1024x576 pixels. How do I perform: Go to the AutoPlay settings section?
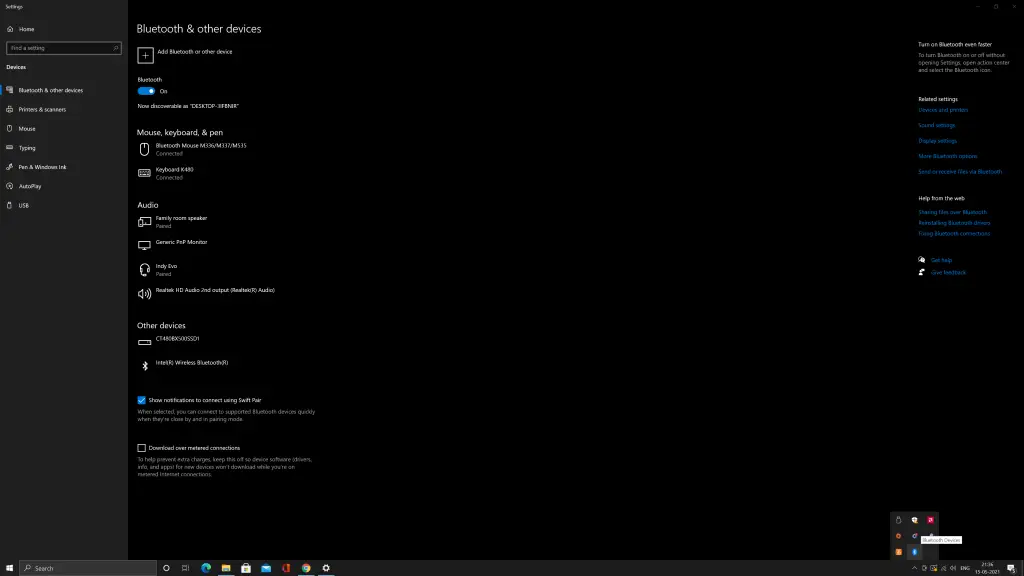click(x=30, y=186)
